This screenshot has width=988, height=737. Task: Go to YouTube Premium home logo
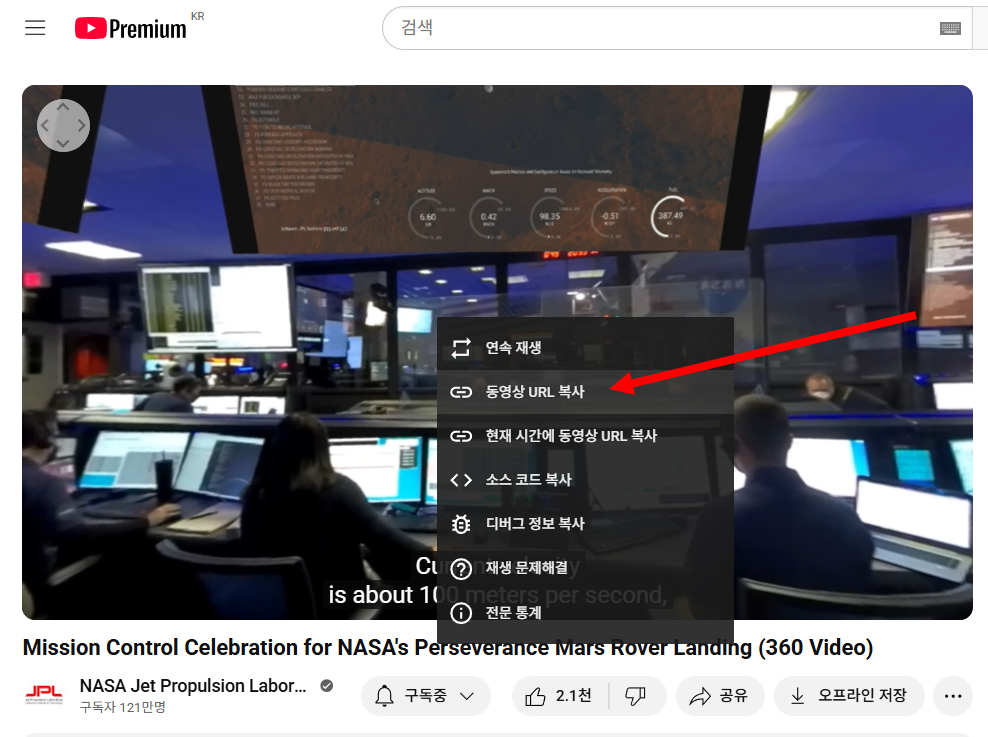[x=131, y=28]
